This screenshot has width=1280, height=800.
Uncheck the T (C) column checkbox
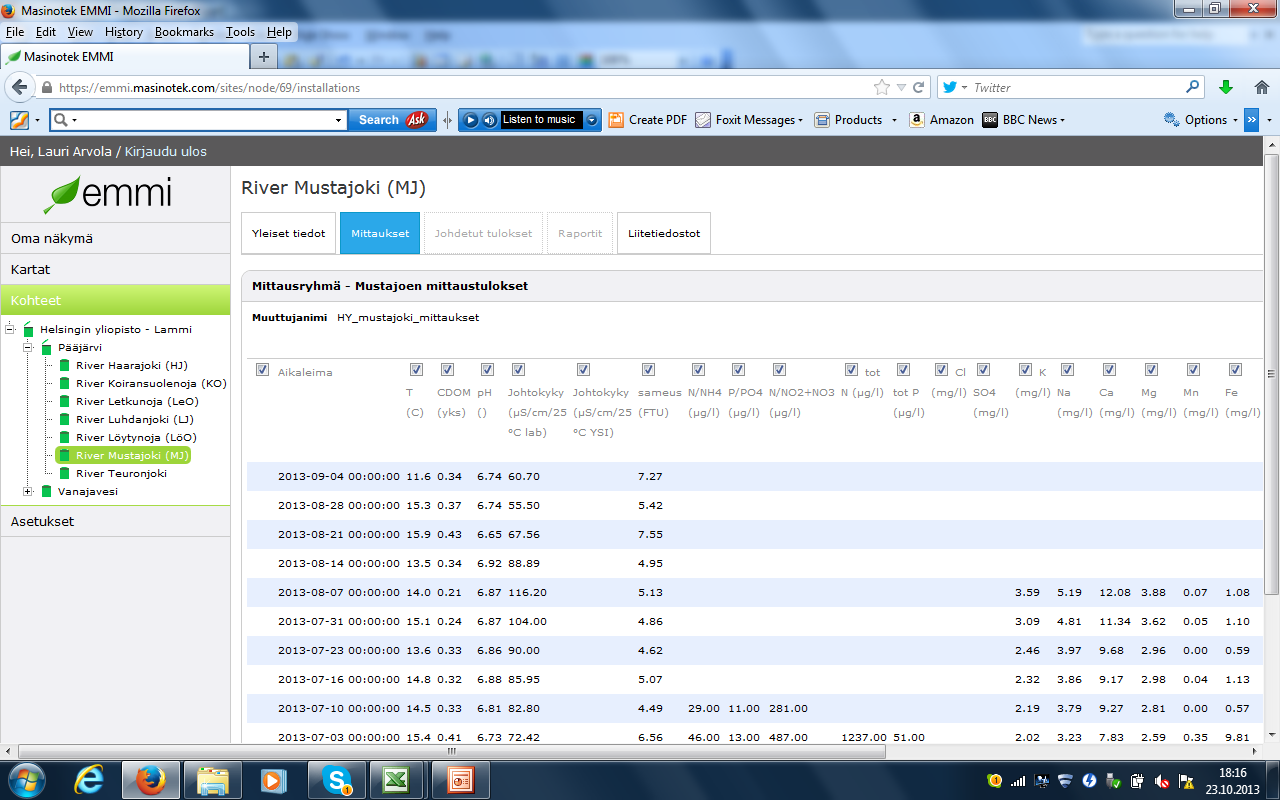click(415, 370)
